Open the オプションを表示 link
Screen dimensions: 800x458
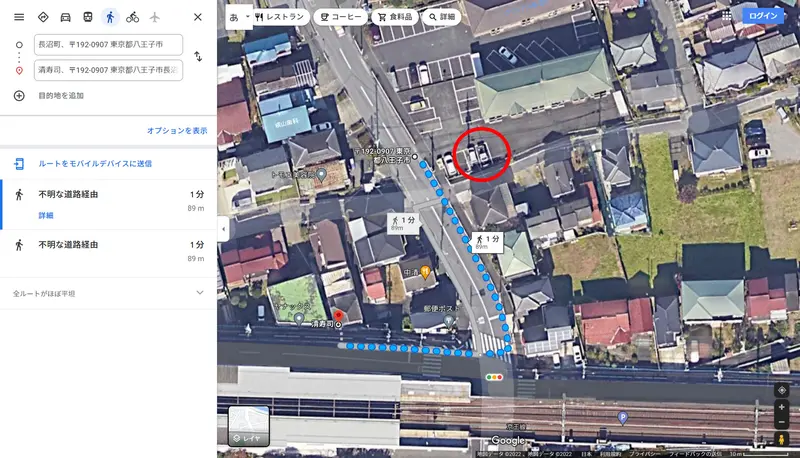[177, 131]
